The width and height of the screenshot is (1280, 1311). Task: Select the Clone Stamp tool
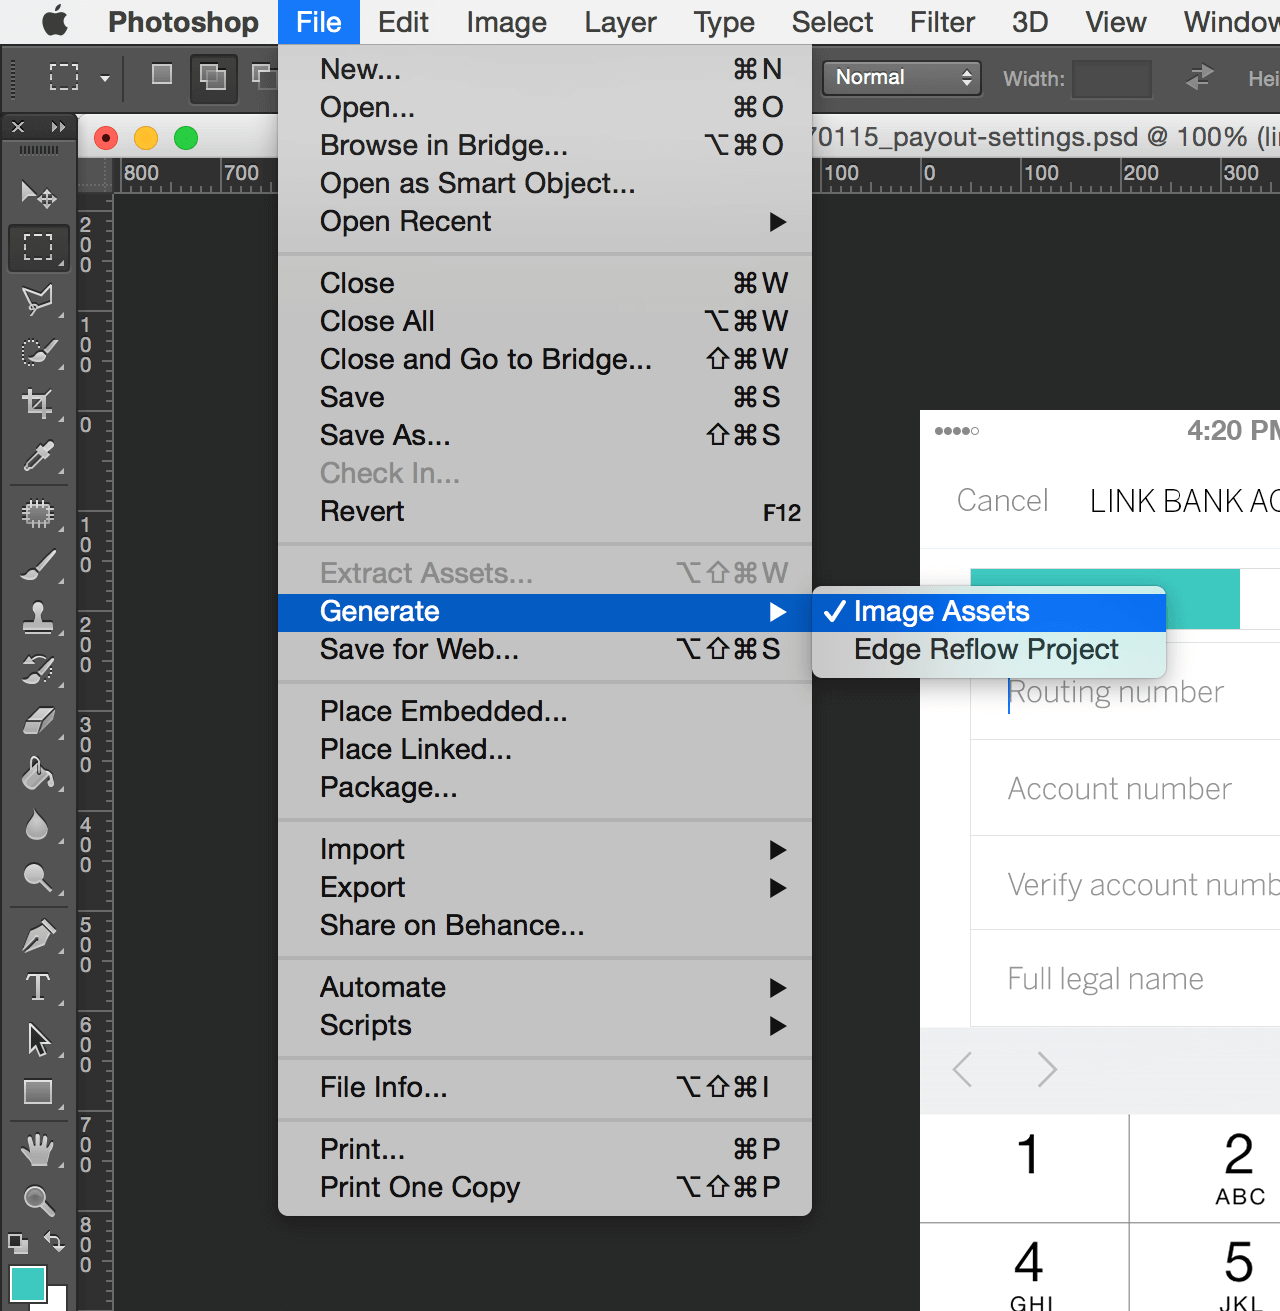tap(38, 619)
